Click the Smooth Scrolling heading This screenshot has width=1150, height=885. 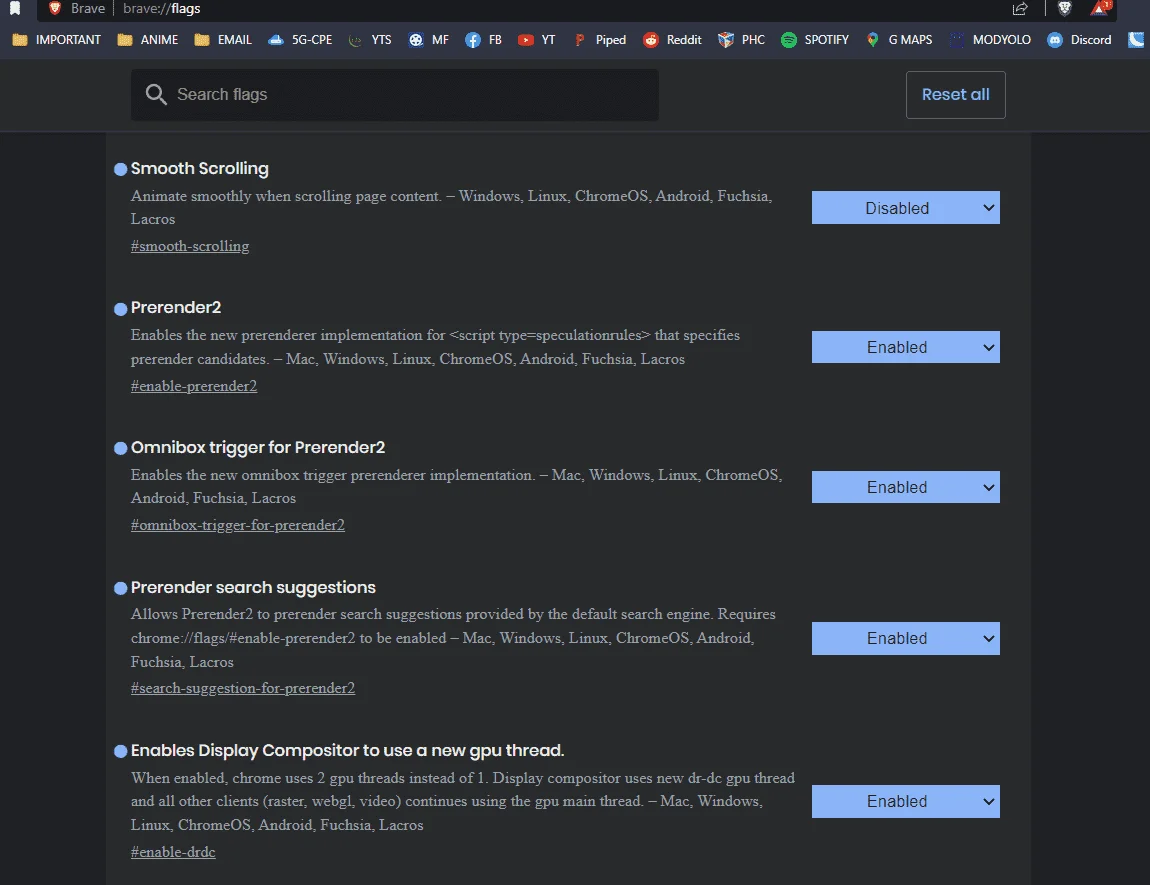click(x=199, y=169)
